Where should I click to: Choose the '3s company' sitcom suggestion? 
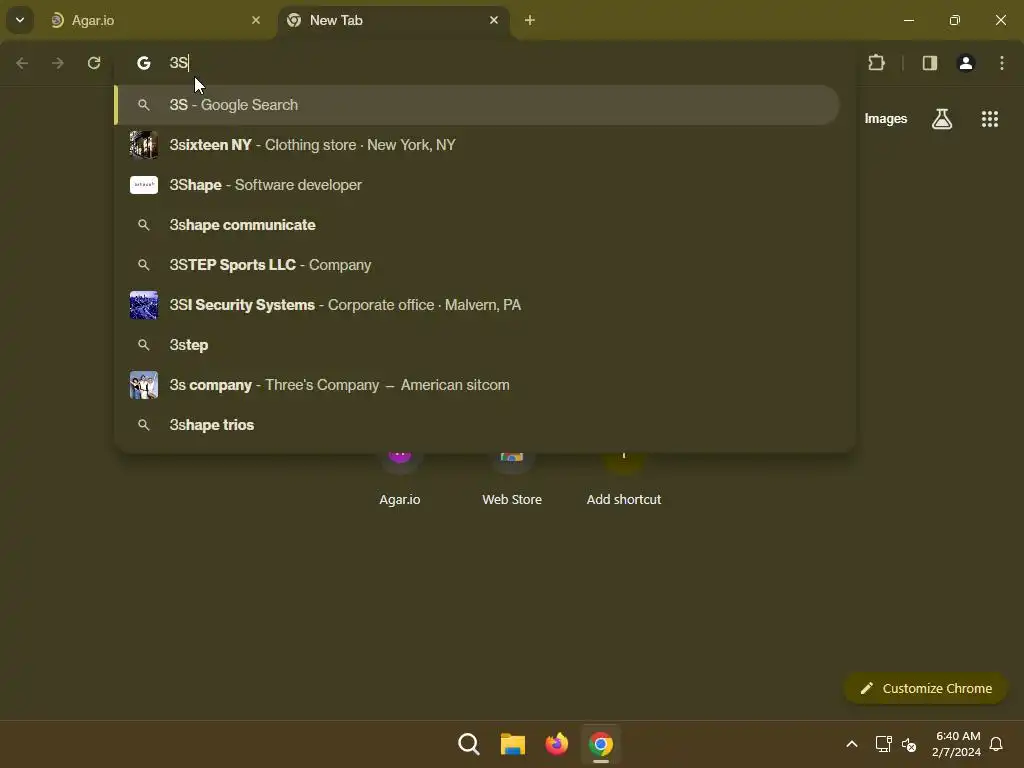click(477, 385)
